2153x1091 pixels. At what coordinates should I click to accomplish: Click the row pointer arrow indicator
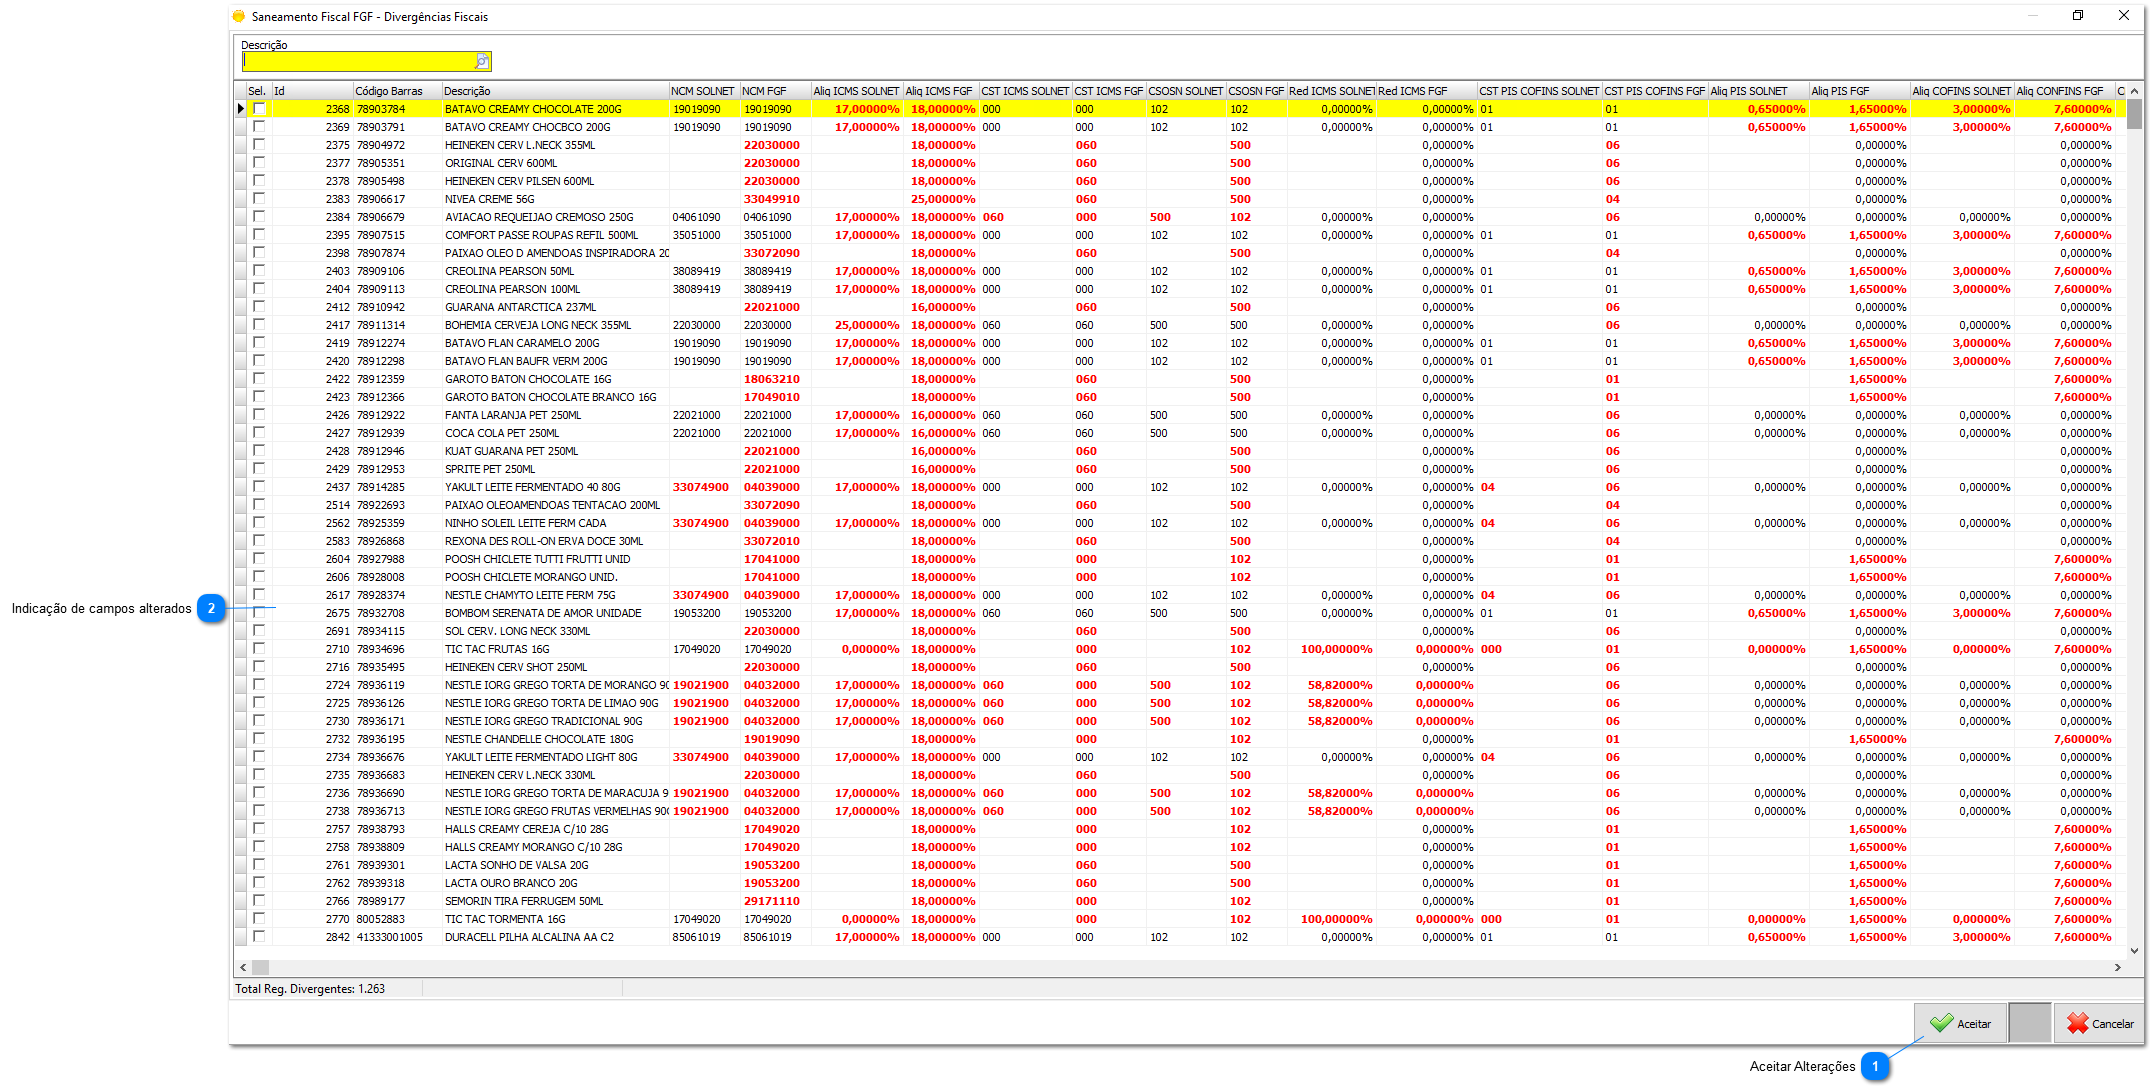[240, 109]
